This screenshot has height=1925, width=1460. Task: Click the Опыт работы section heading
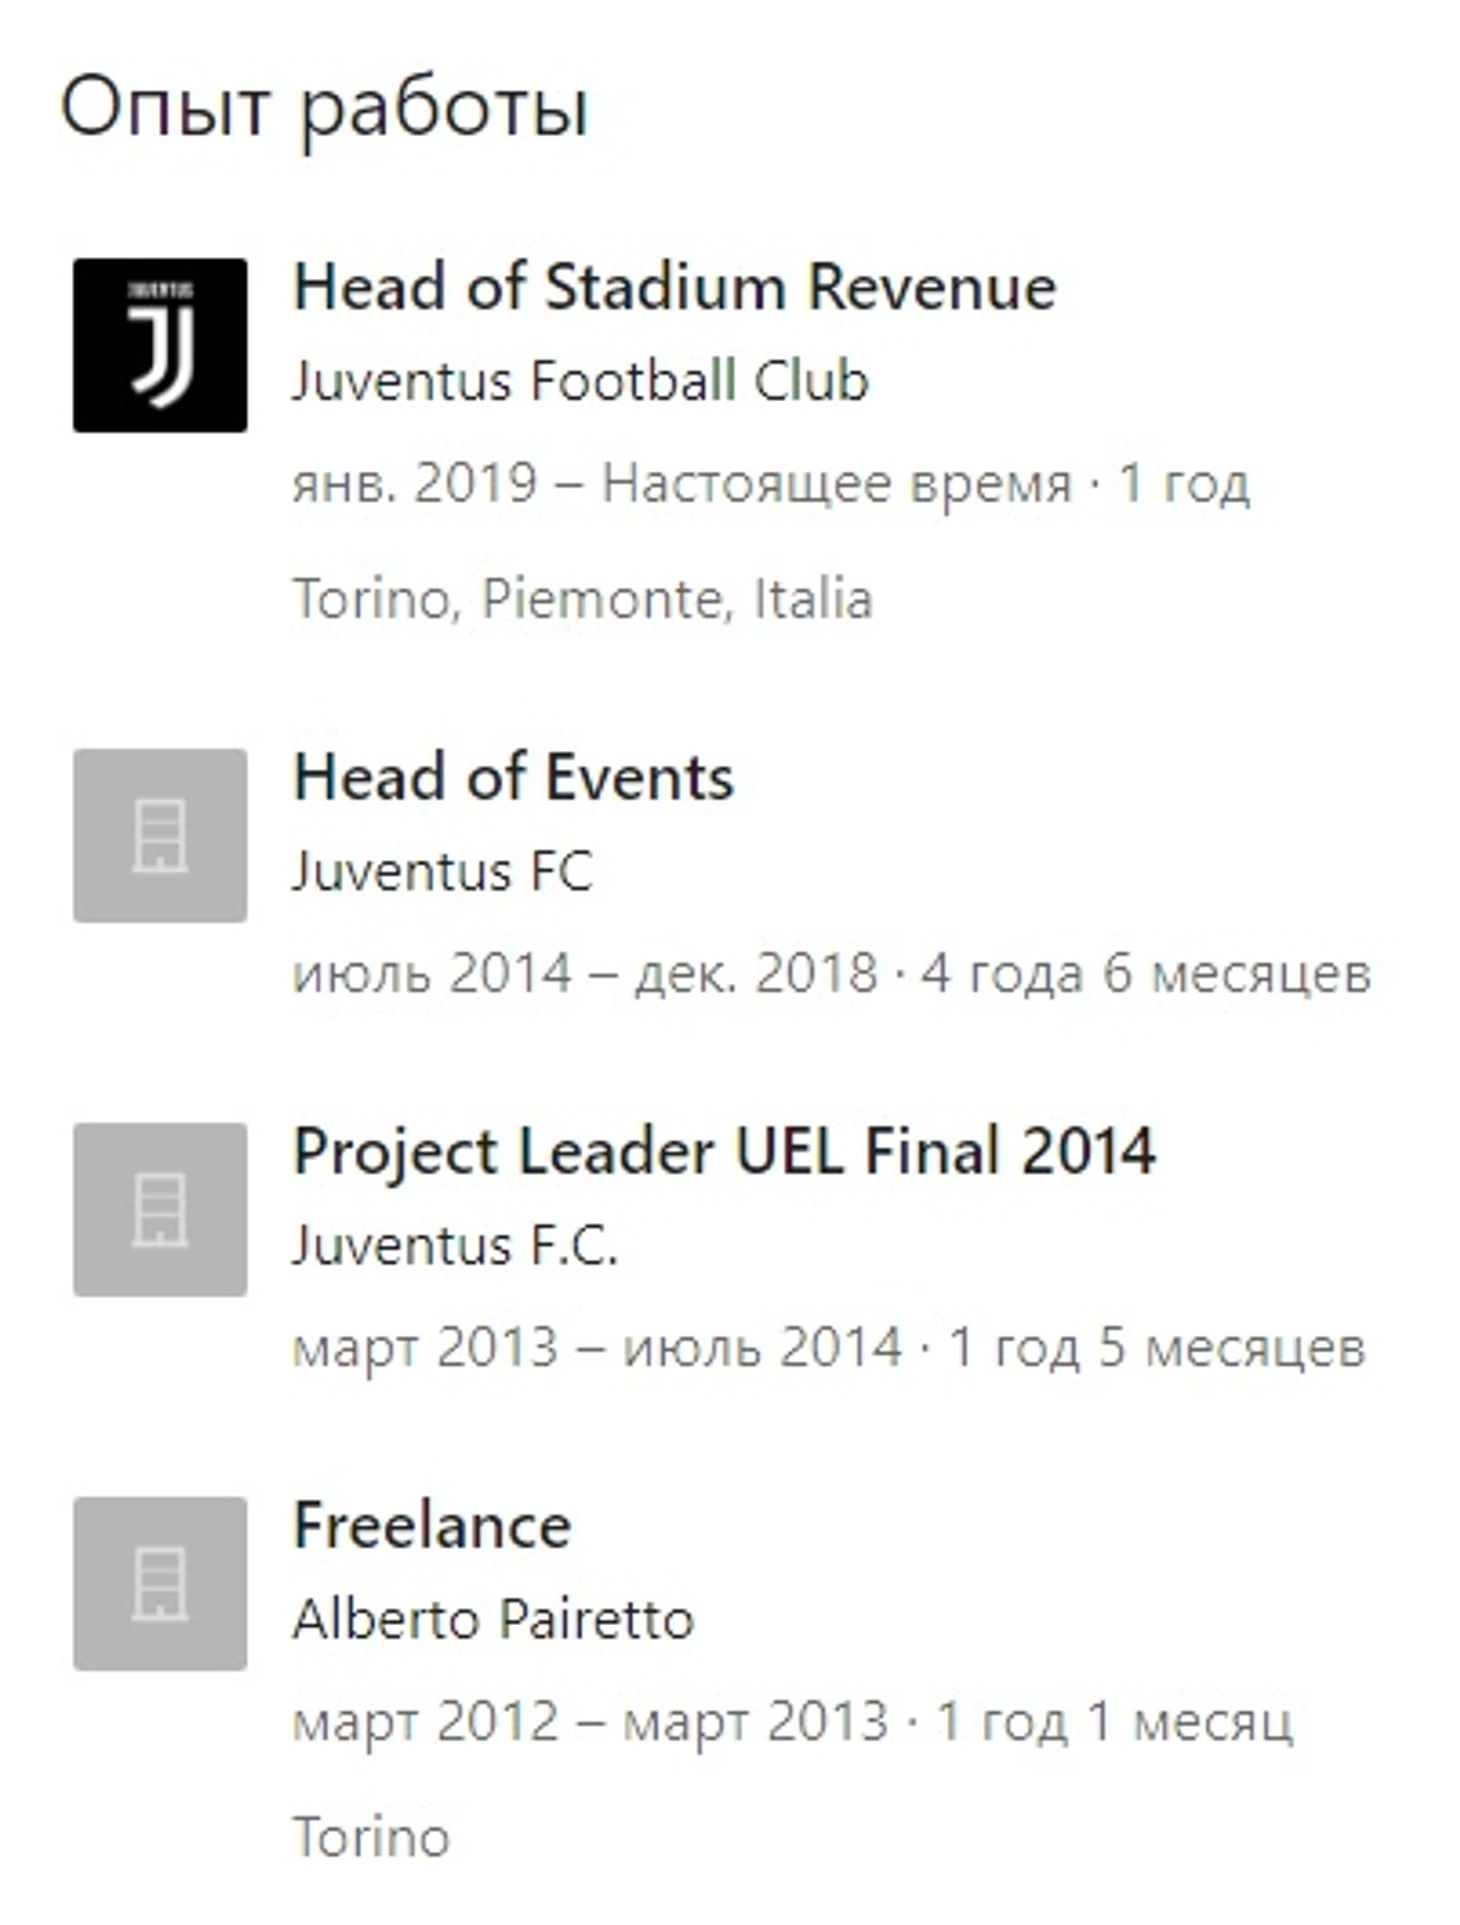click(x=325, y=108)
